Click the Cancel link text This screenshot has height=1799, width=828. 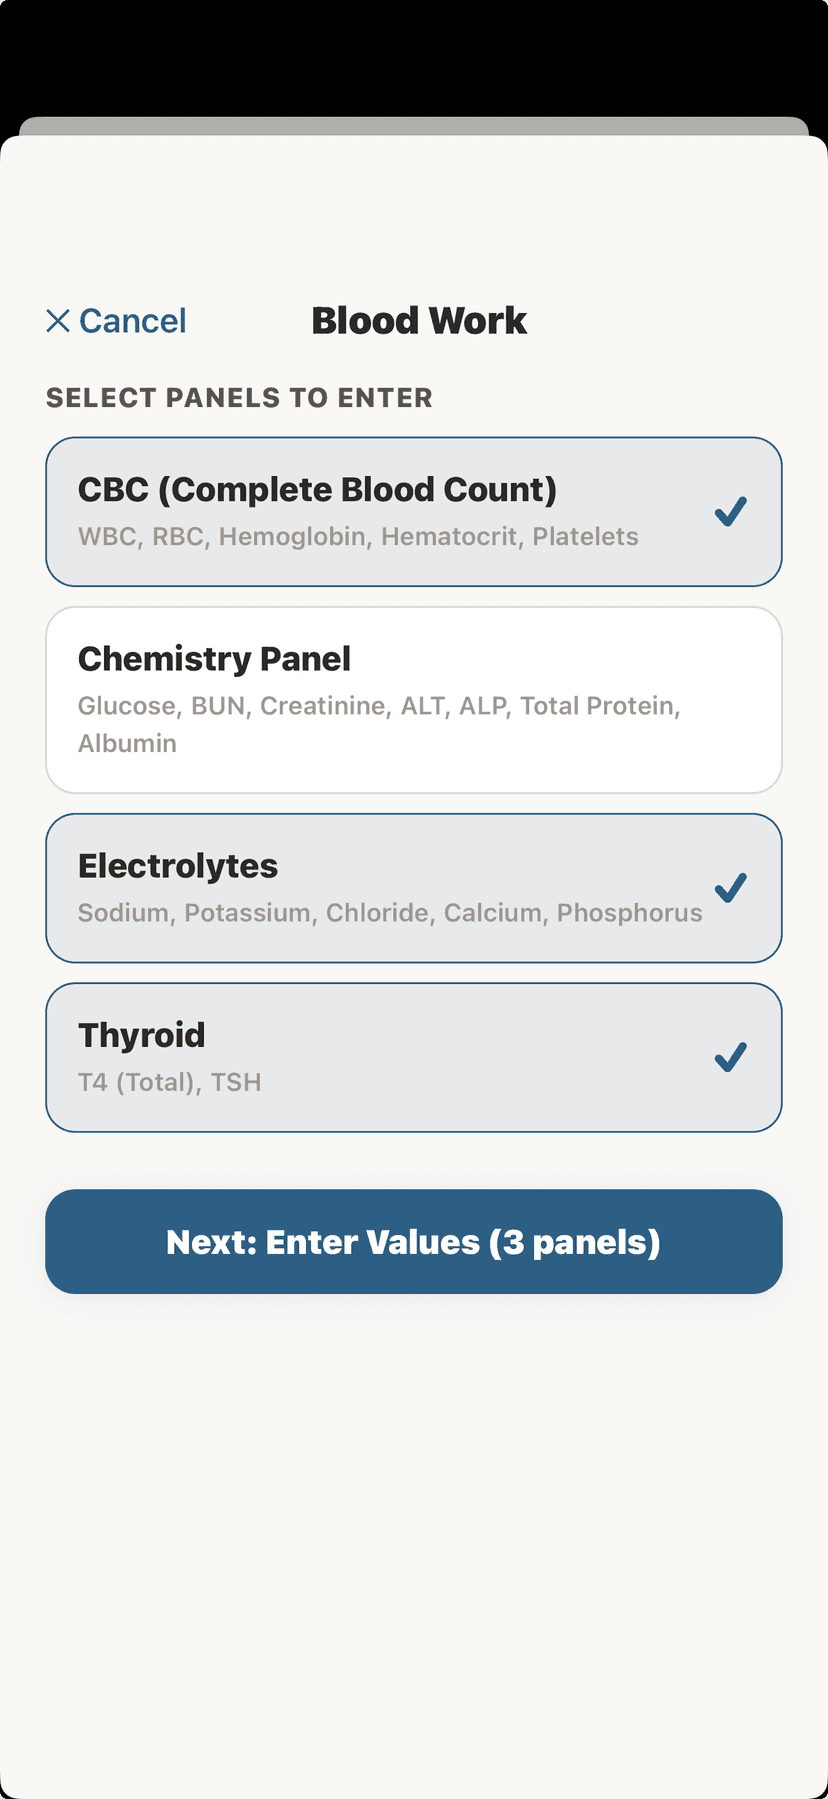click(132, 321)
